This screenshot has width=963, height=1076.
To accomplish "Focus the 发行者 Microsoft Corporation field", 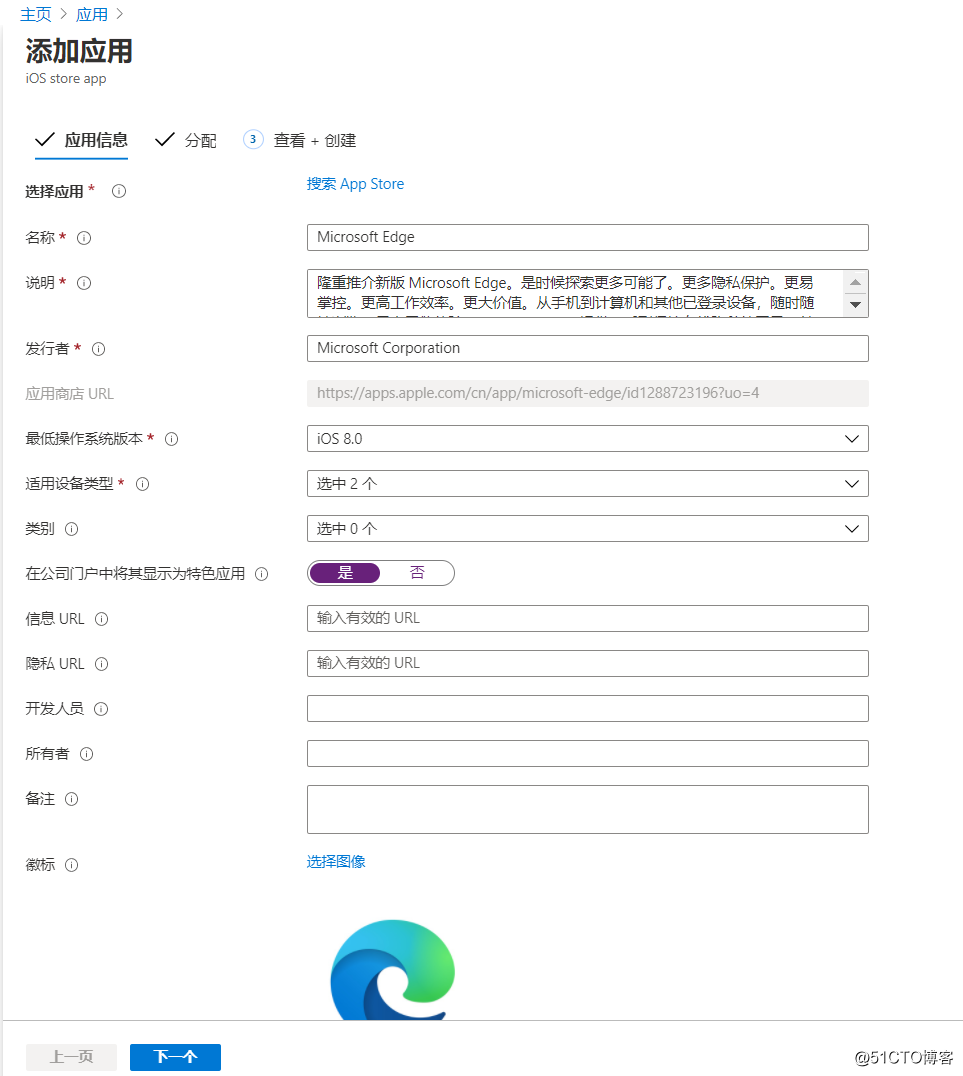I will pyautogui.click(x=588, y=349).
